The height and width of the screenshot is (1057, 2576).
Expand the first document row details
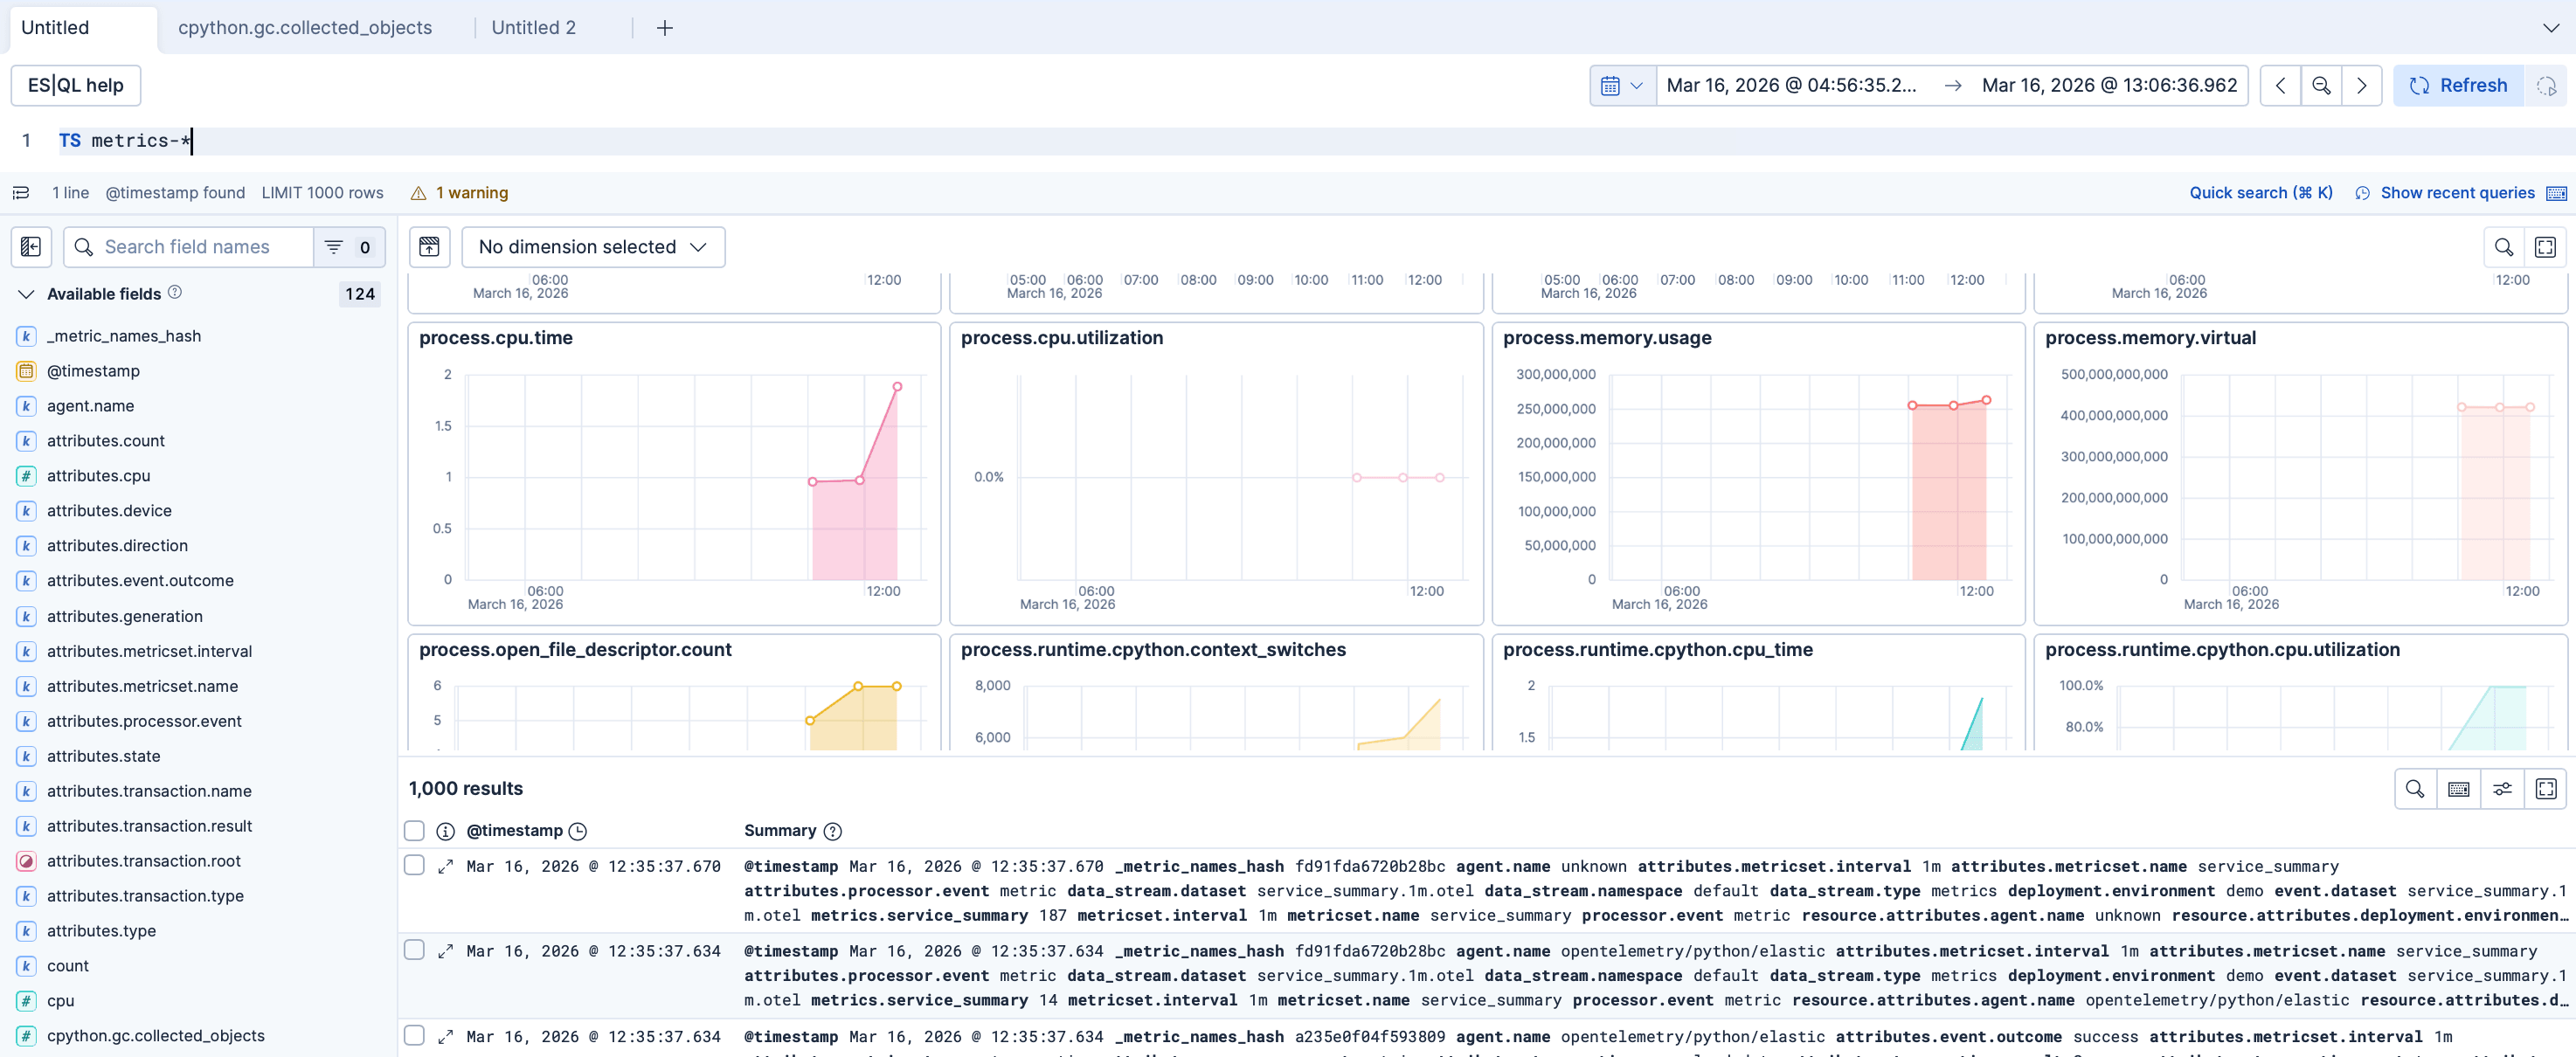coord(445,866)
